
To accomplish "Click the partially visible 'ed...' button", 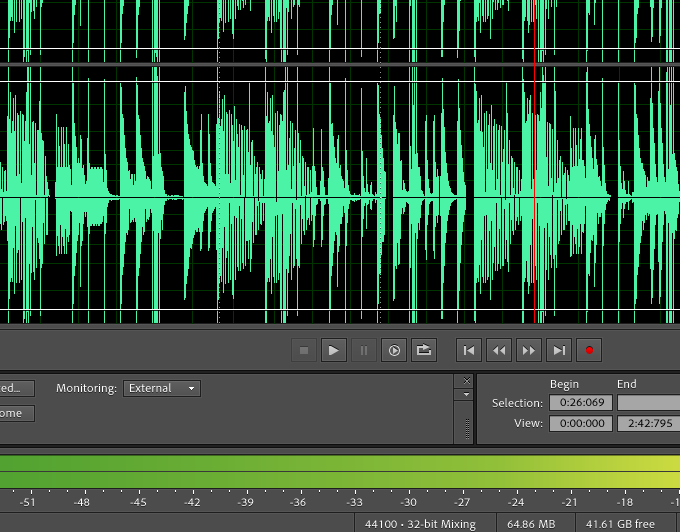I will point(16,388).
